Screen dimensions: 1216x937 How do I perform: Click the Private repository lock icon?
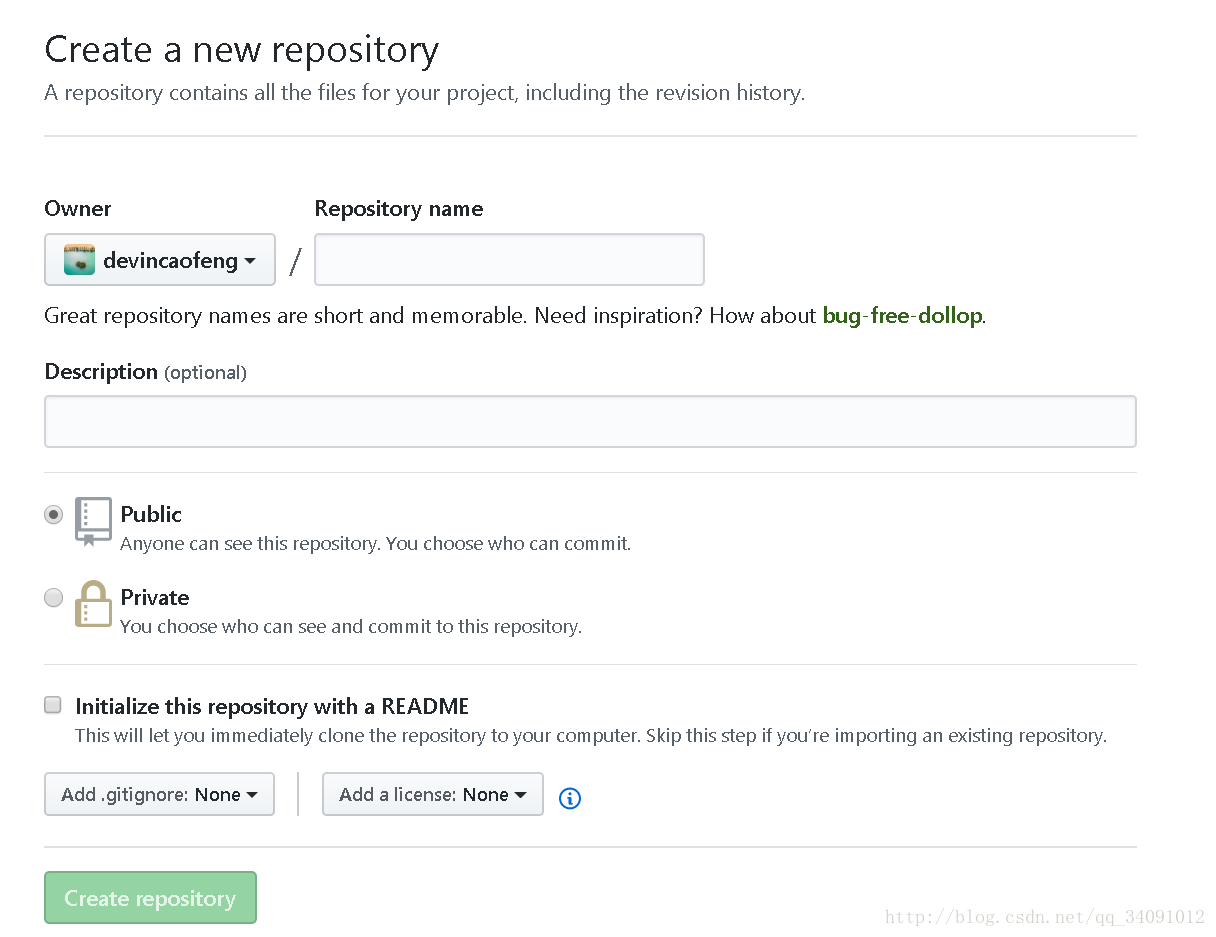(93, 605)
